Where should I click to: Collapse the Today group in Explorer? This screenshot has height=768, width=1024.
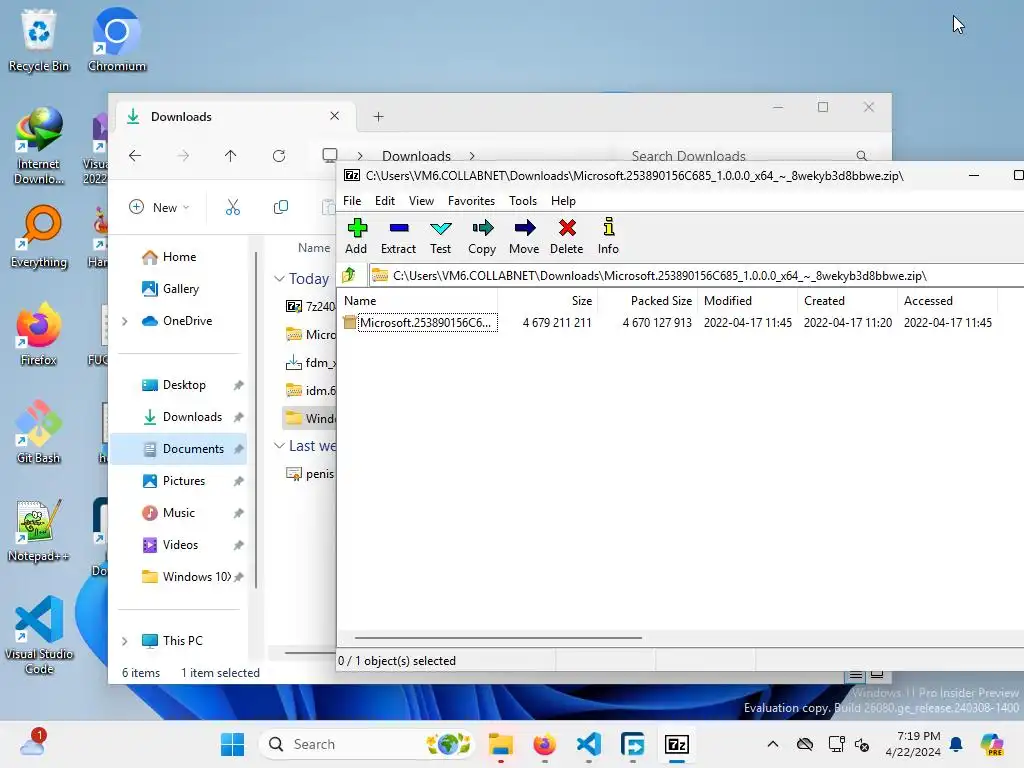tap(280, 278)
